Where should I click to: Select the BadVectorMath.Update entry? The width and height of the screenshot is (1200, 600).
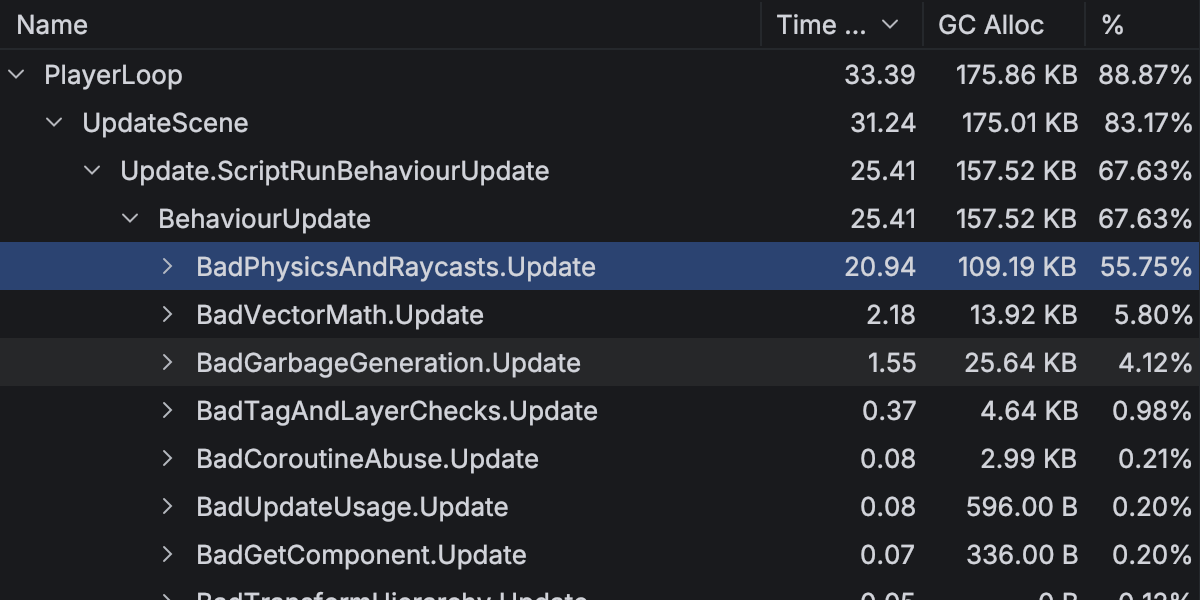(x=340, y=315)
